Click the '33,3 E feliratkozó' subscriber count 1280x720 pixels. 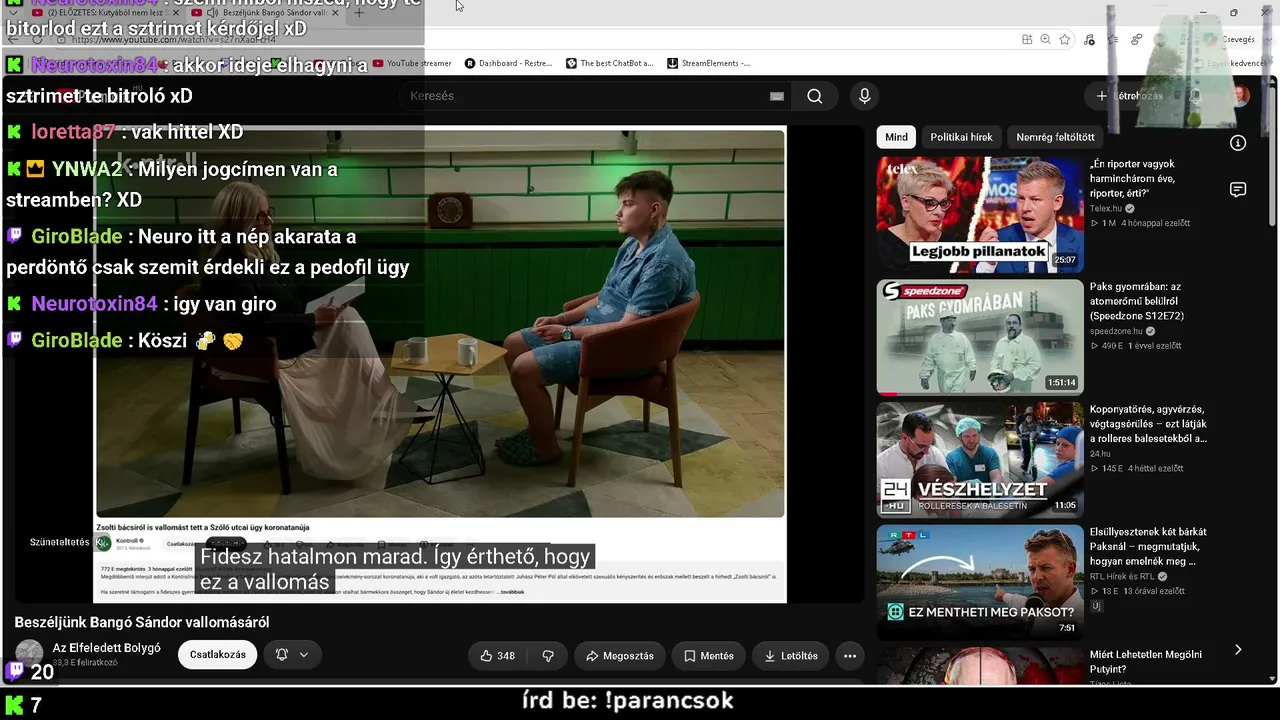point(85,663)
